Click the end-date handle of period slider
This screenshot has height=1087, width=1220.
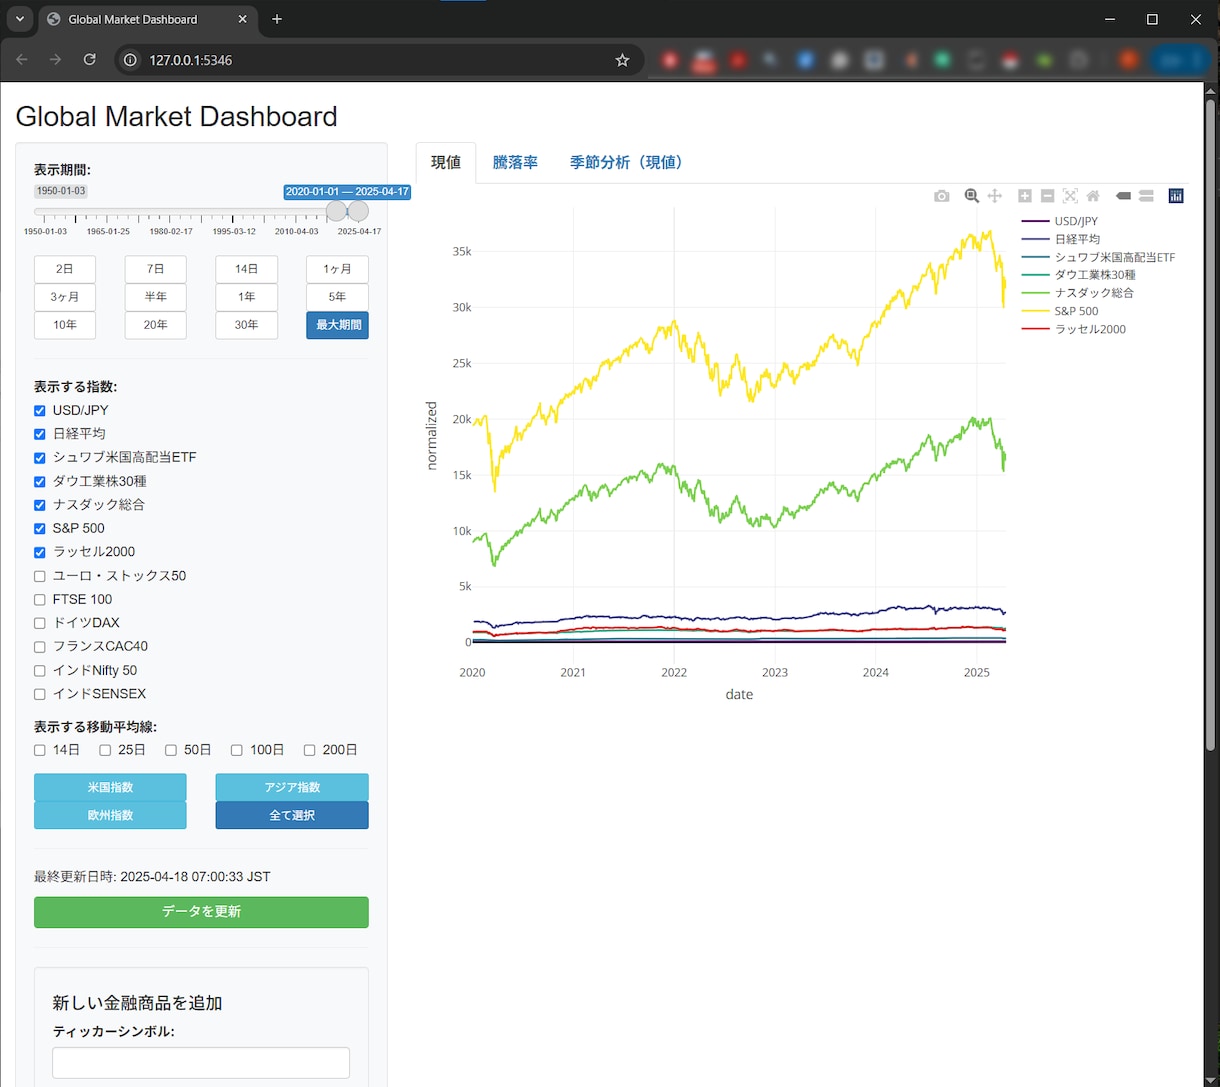(358, 211)
